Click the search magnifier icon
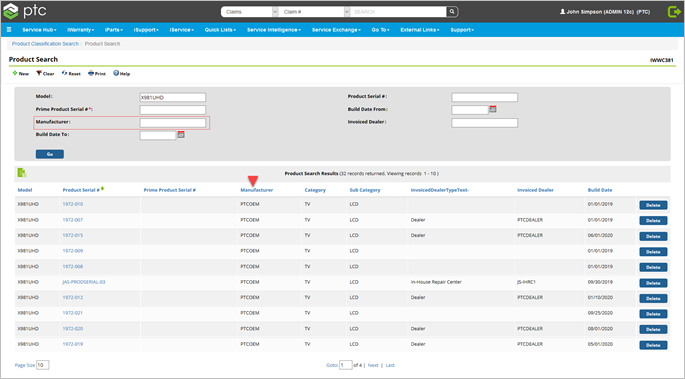This screenshot has width=685, height=379. click(452, 12)
